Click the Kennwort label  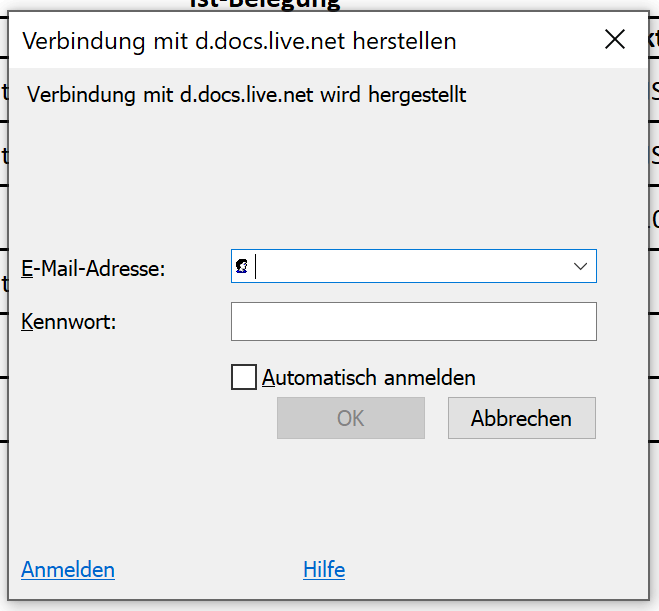(68, 322)
